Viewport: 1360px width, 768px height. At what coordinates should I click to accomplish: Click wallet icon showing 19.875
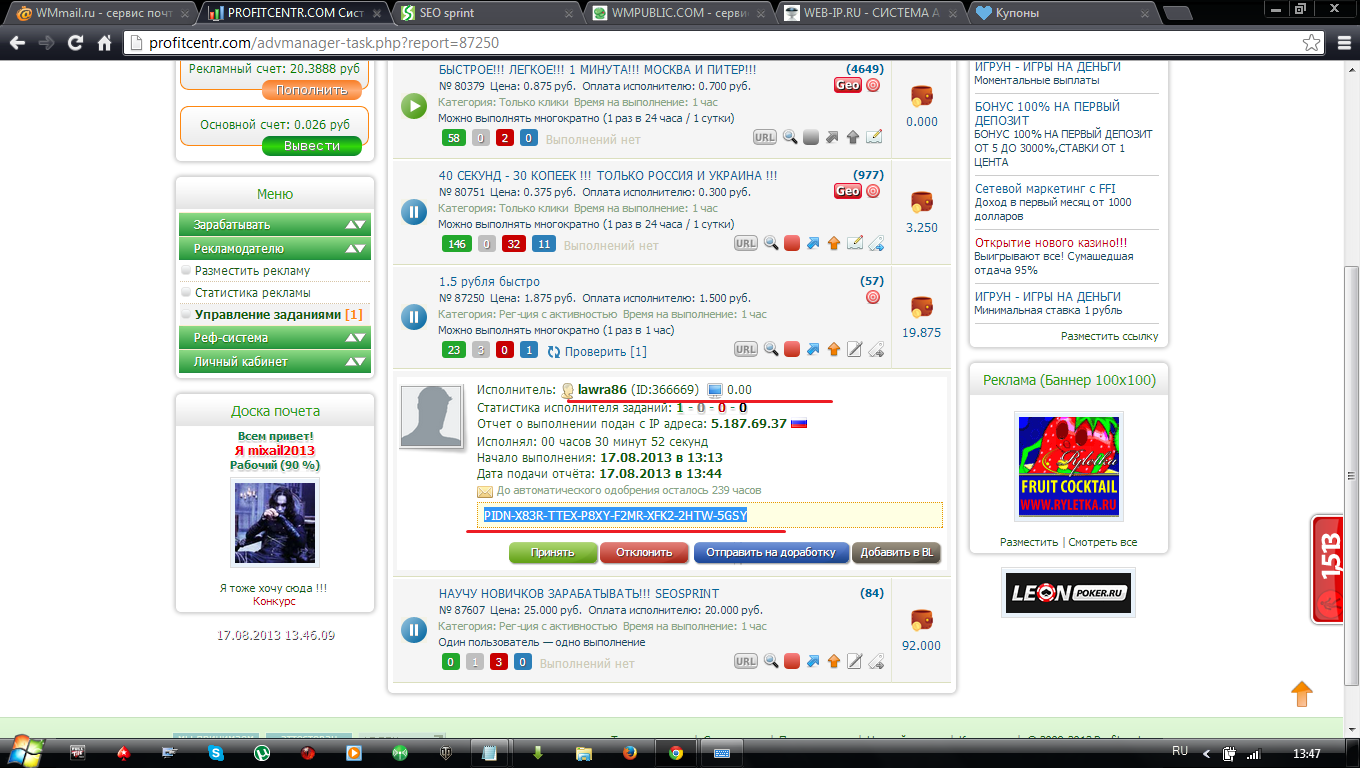(x=921, y=306)
